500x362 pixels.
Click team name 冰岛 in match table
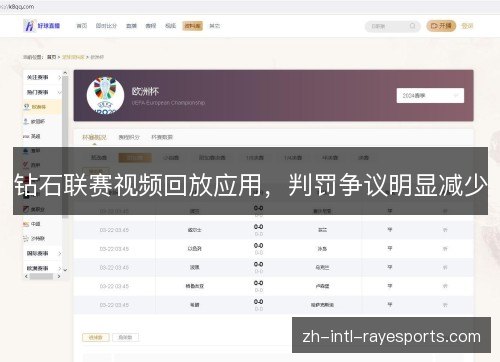(x=322, y=249)
